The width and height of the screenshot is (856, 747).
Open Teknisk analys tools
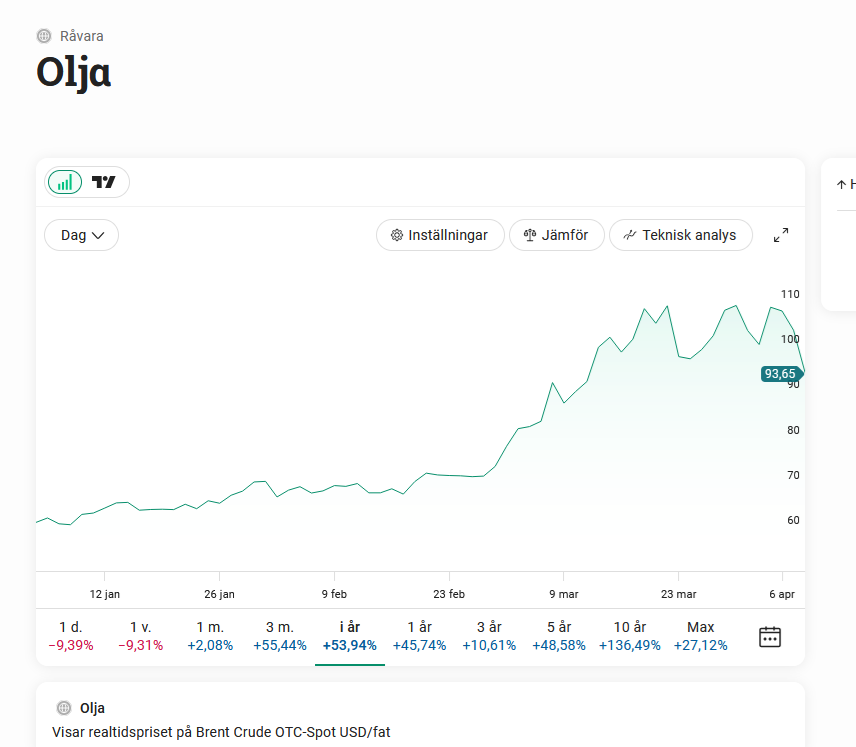coord(681,235)
